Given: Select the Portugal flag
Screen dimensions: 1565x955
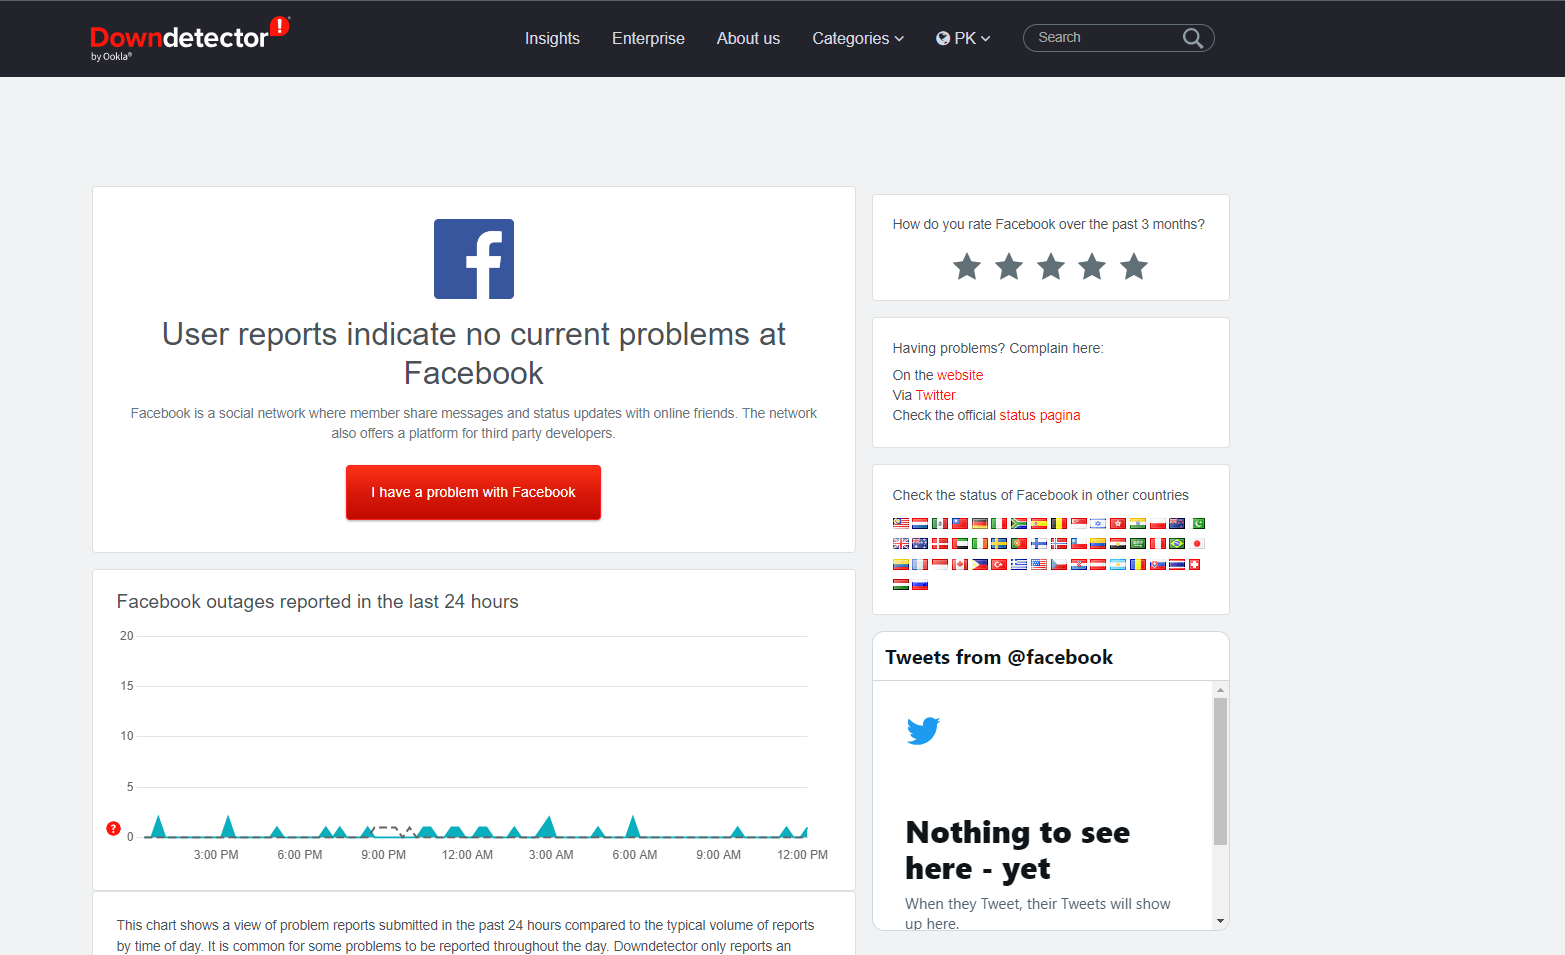Looking at the screenshot, I should tap(1019, 544).
